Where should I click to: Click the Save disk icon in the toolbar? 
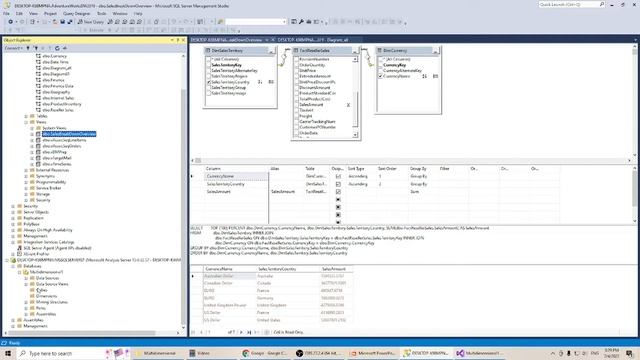(62, 22)
